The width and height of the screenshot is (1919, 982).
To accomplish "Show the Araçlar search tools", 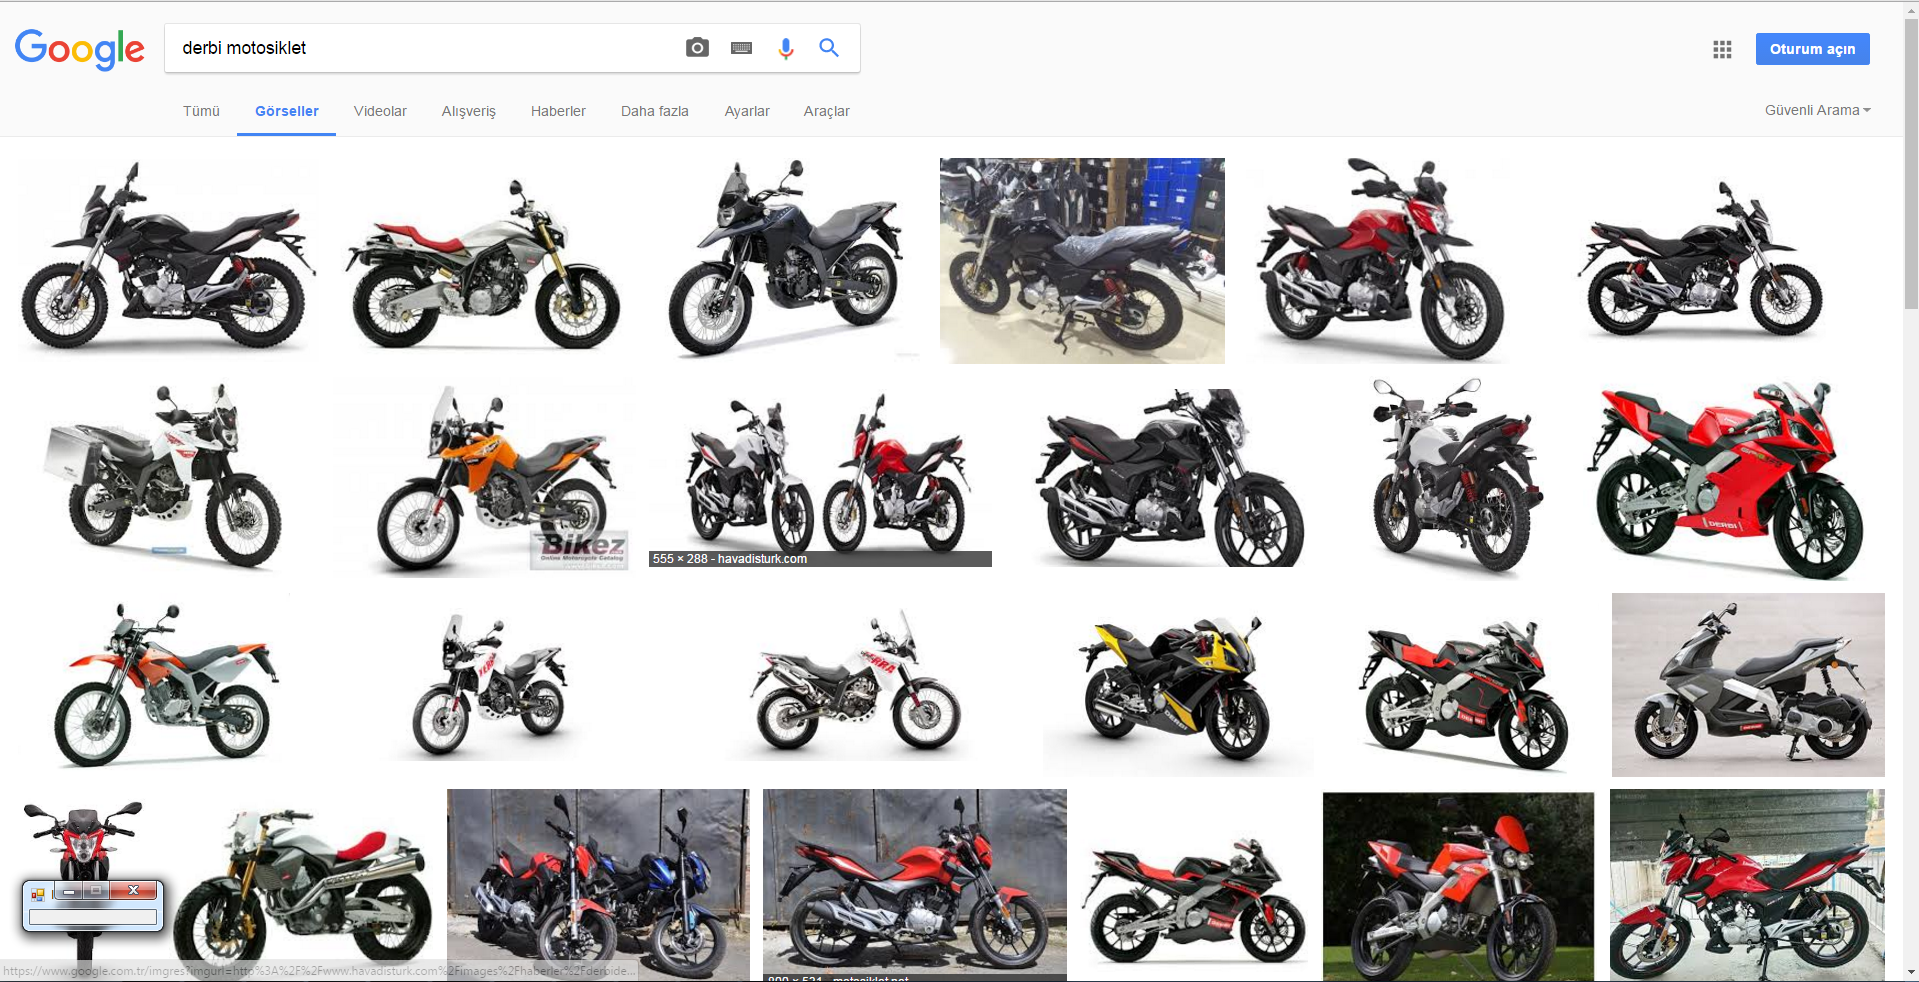I will point(827,111).
